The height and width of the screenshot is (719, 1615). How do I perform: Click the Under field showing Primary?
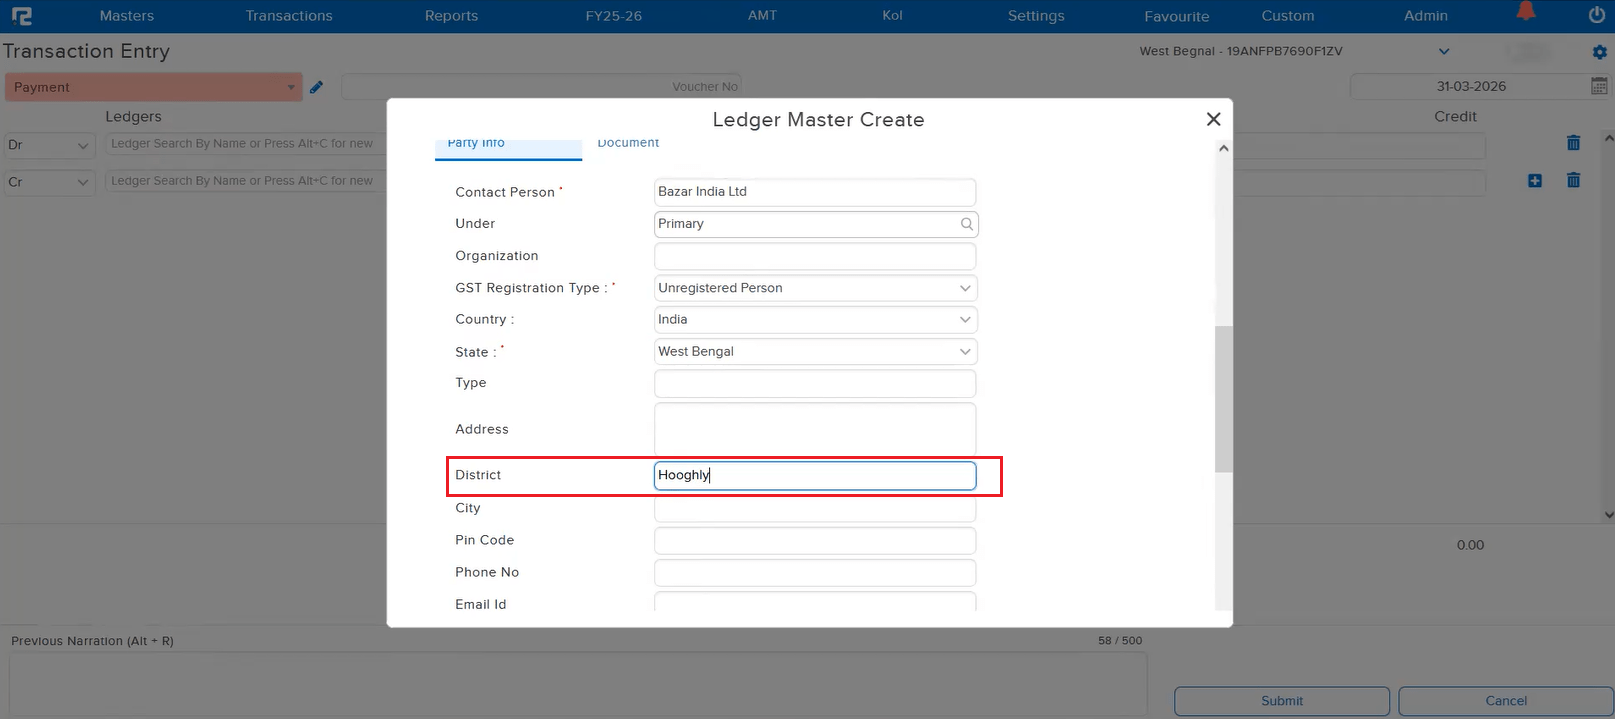[x=815, y=224]
